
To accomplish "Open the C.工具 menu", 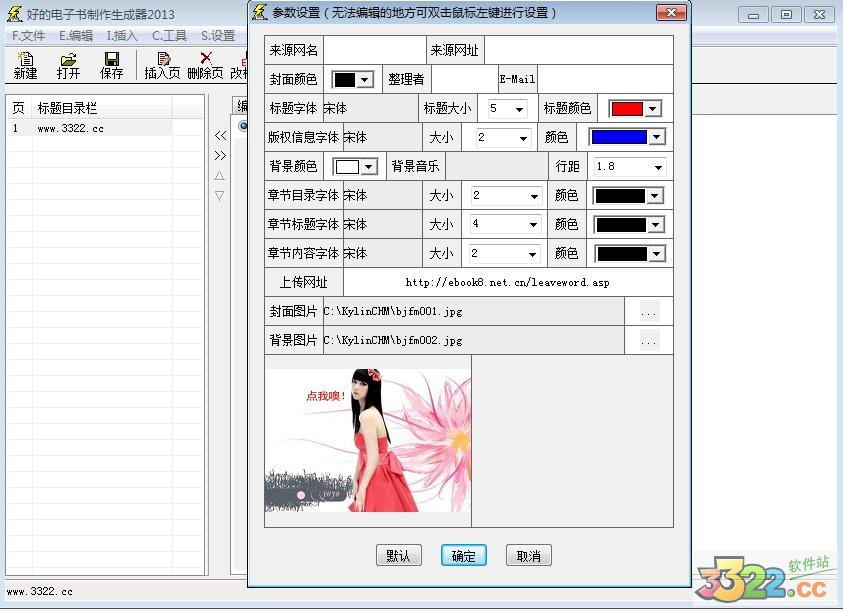I will coord(169,36).
